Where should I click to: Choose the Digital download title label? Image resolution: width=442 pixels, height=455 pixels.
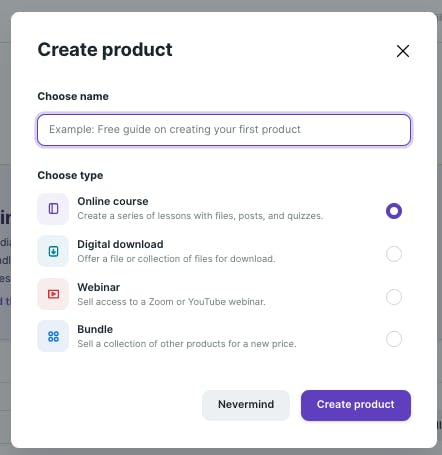120,244
